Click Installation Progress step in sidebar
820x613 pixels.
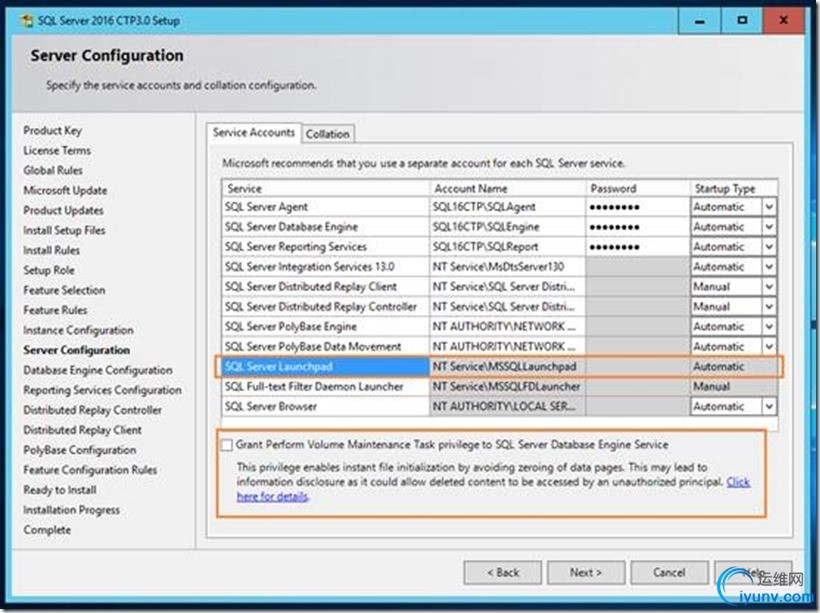(x=71, y=510)
